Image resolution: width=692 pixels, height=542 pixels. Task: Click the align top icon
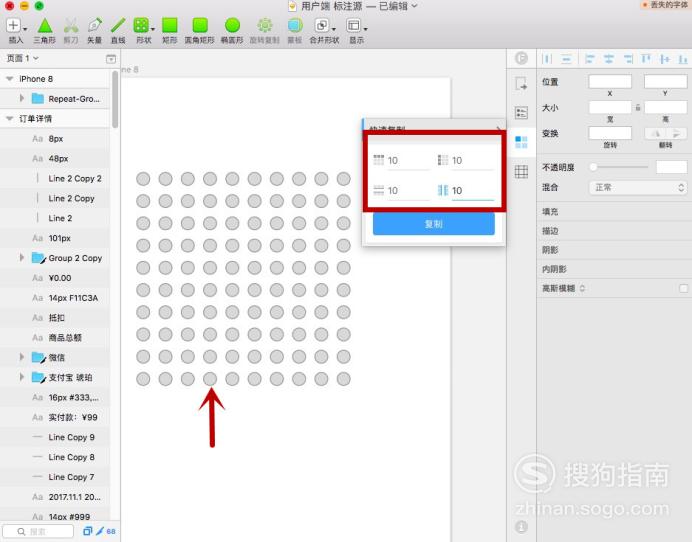click(646, 59)
